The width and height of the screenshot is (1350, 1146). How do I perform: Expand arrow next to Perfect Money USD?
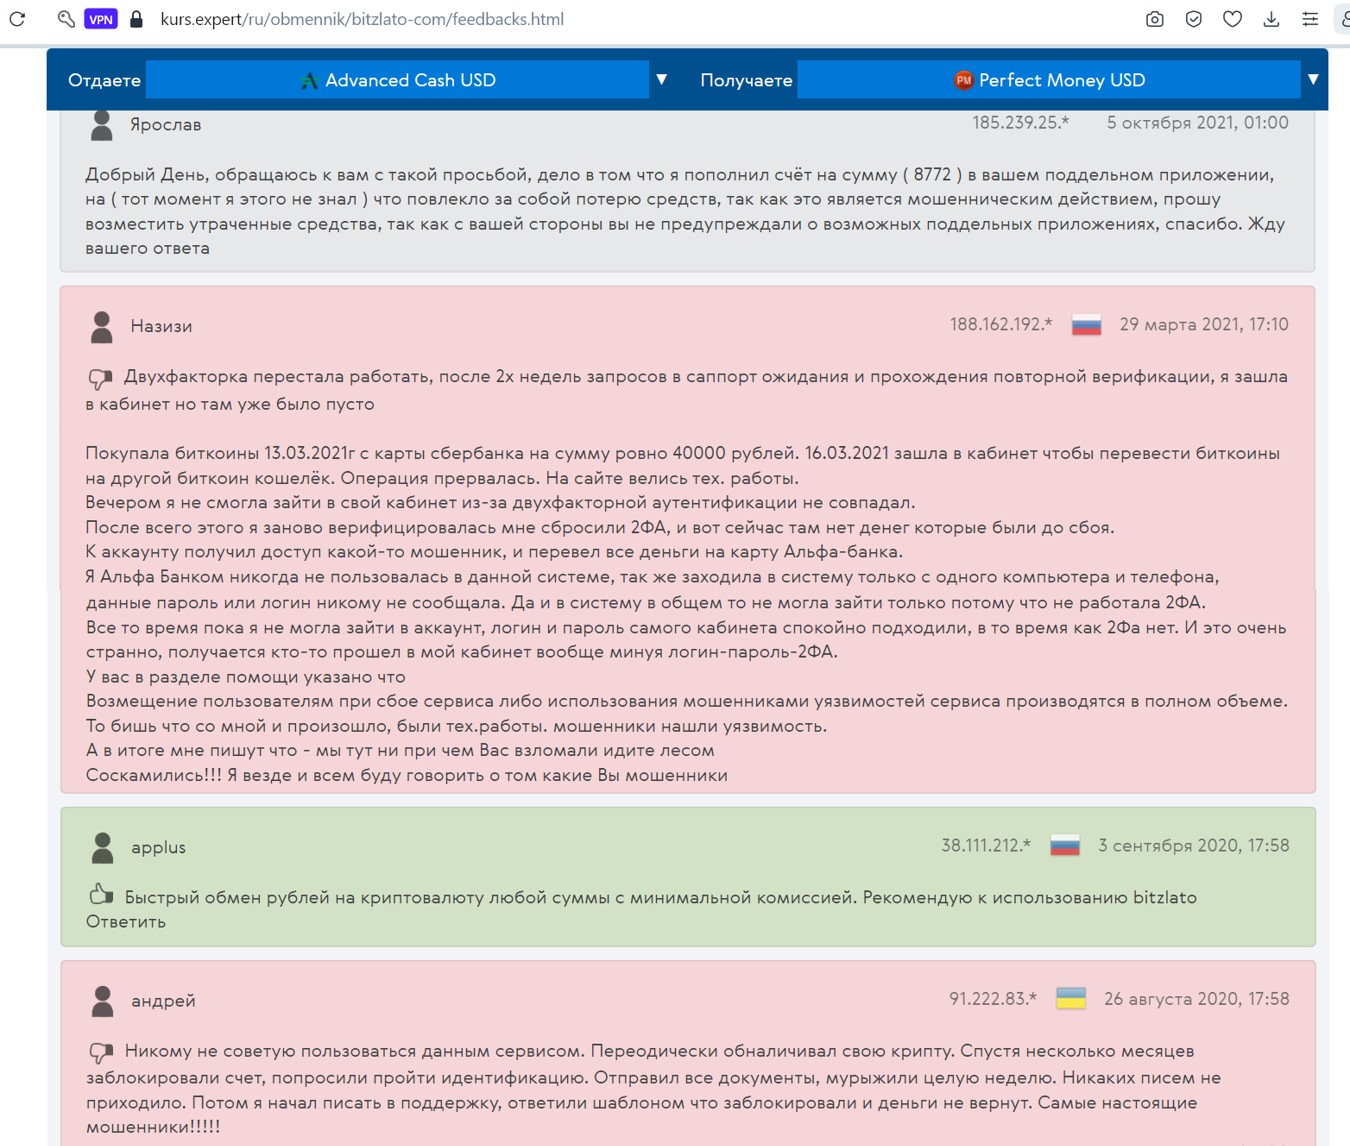click(1313, 79)
